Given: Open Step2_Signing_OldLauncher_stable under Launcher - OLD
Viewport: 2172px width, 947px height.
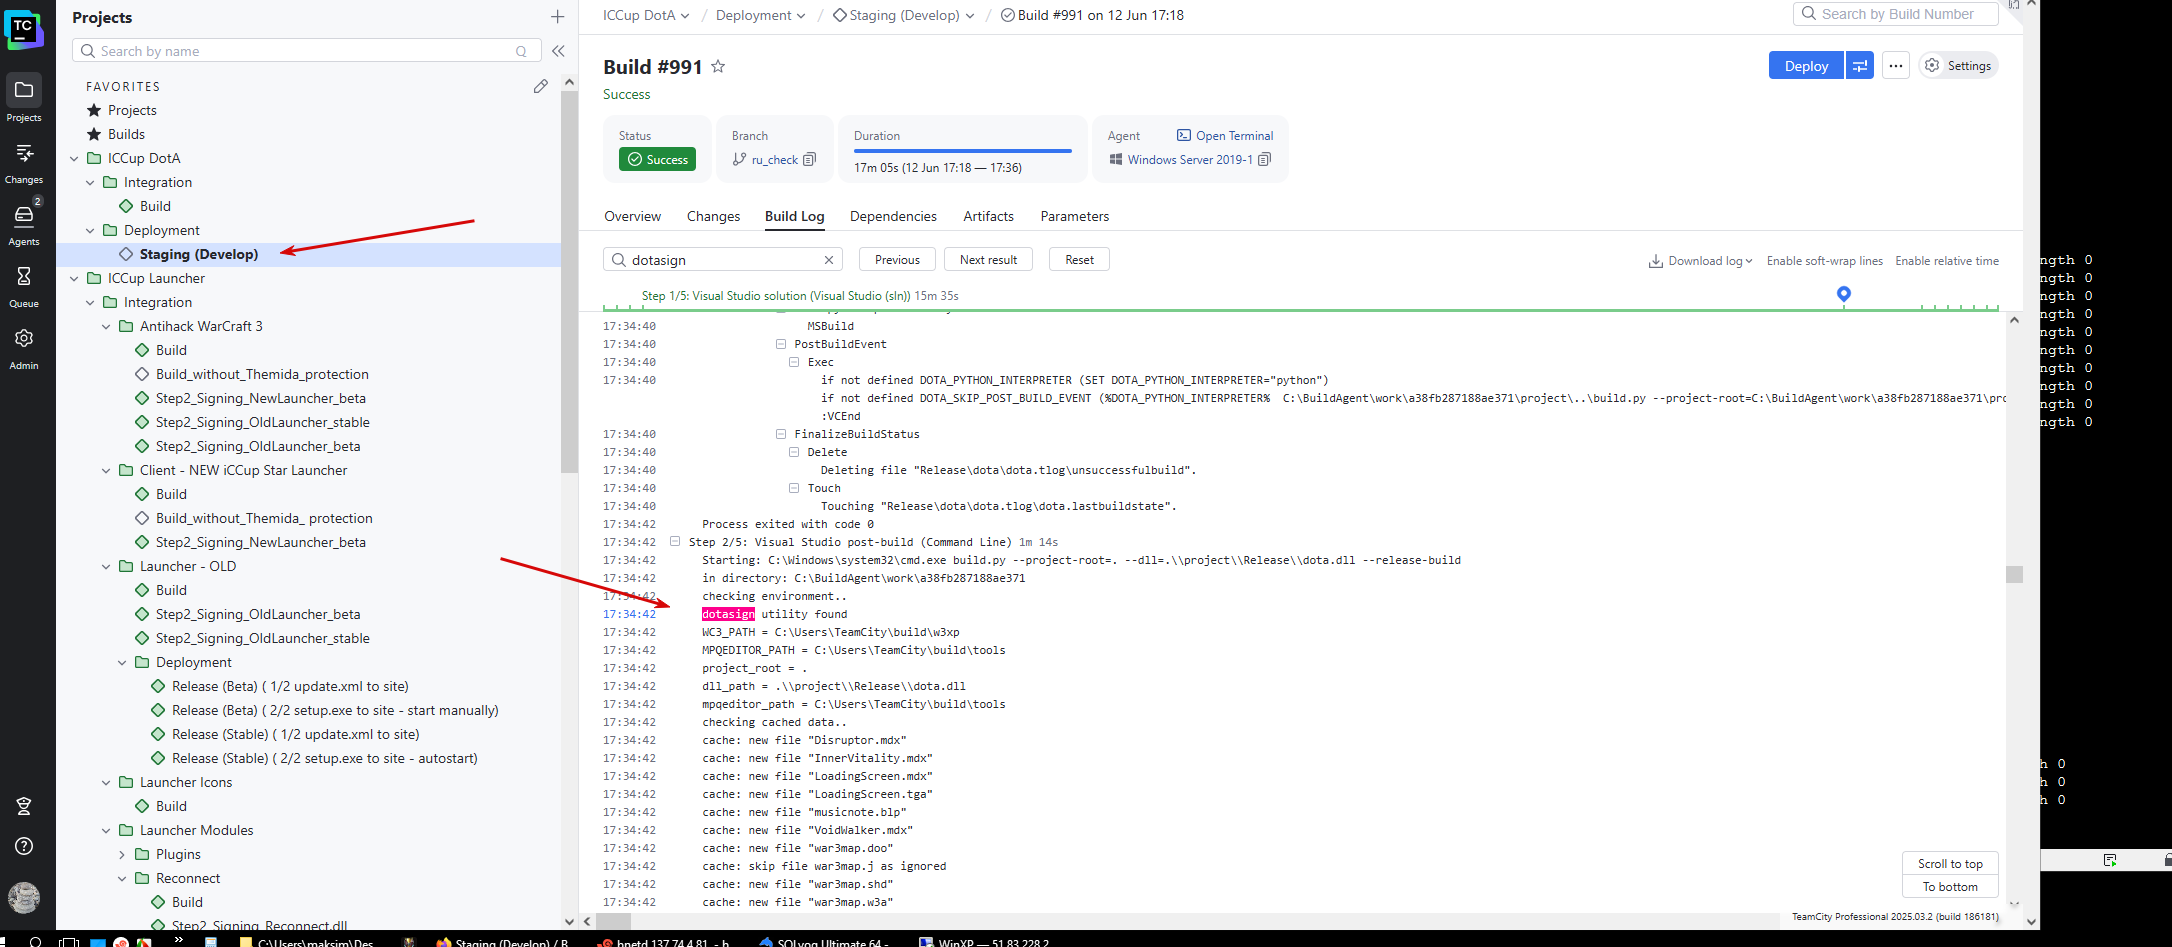Looking at the screenshot, I should [x=262, y=638].
